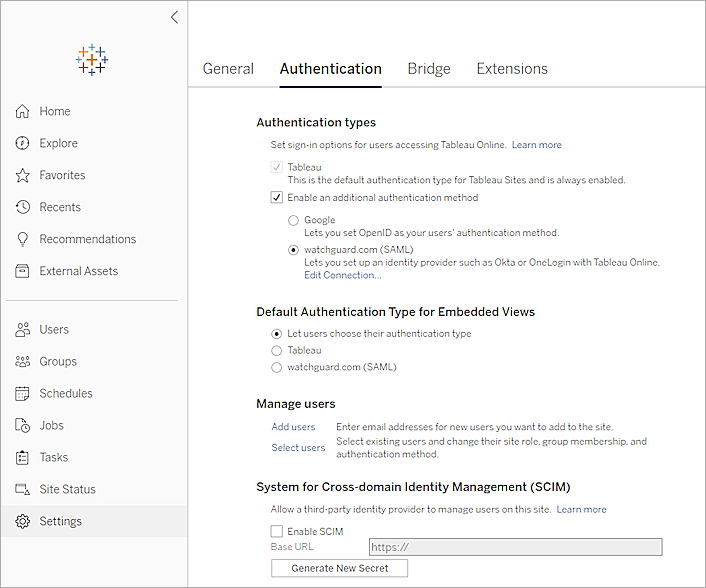The width and height of the screenshot is (706, 588).
Task: Collapse the left navigation sidebar
Action: tap(174, 17)
